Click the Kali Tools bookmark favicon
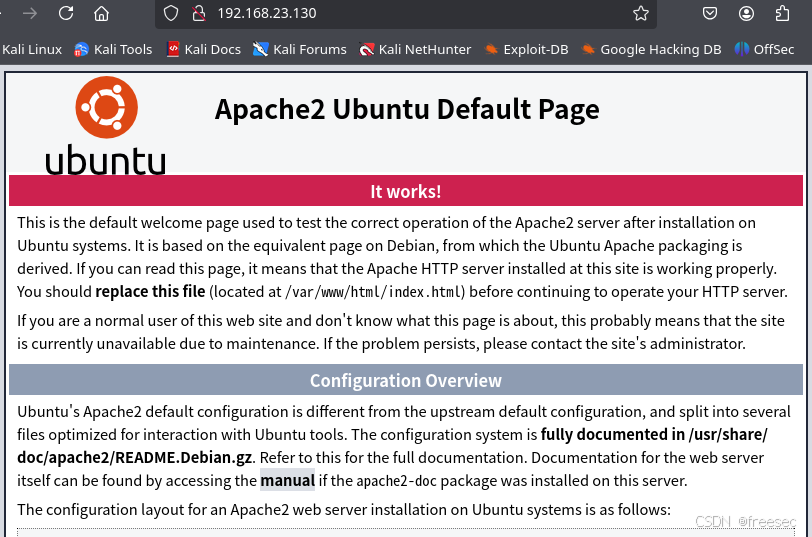 pos(81,50)
